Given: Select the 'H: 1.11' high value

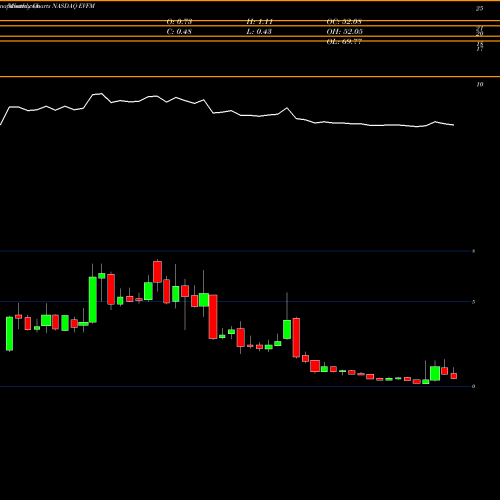Looking at the screenshot, I should coord(260,22).
